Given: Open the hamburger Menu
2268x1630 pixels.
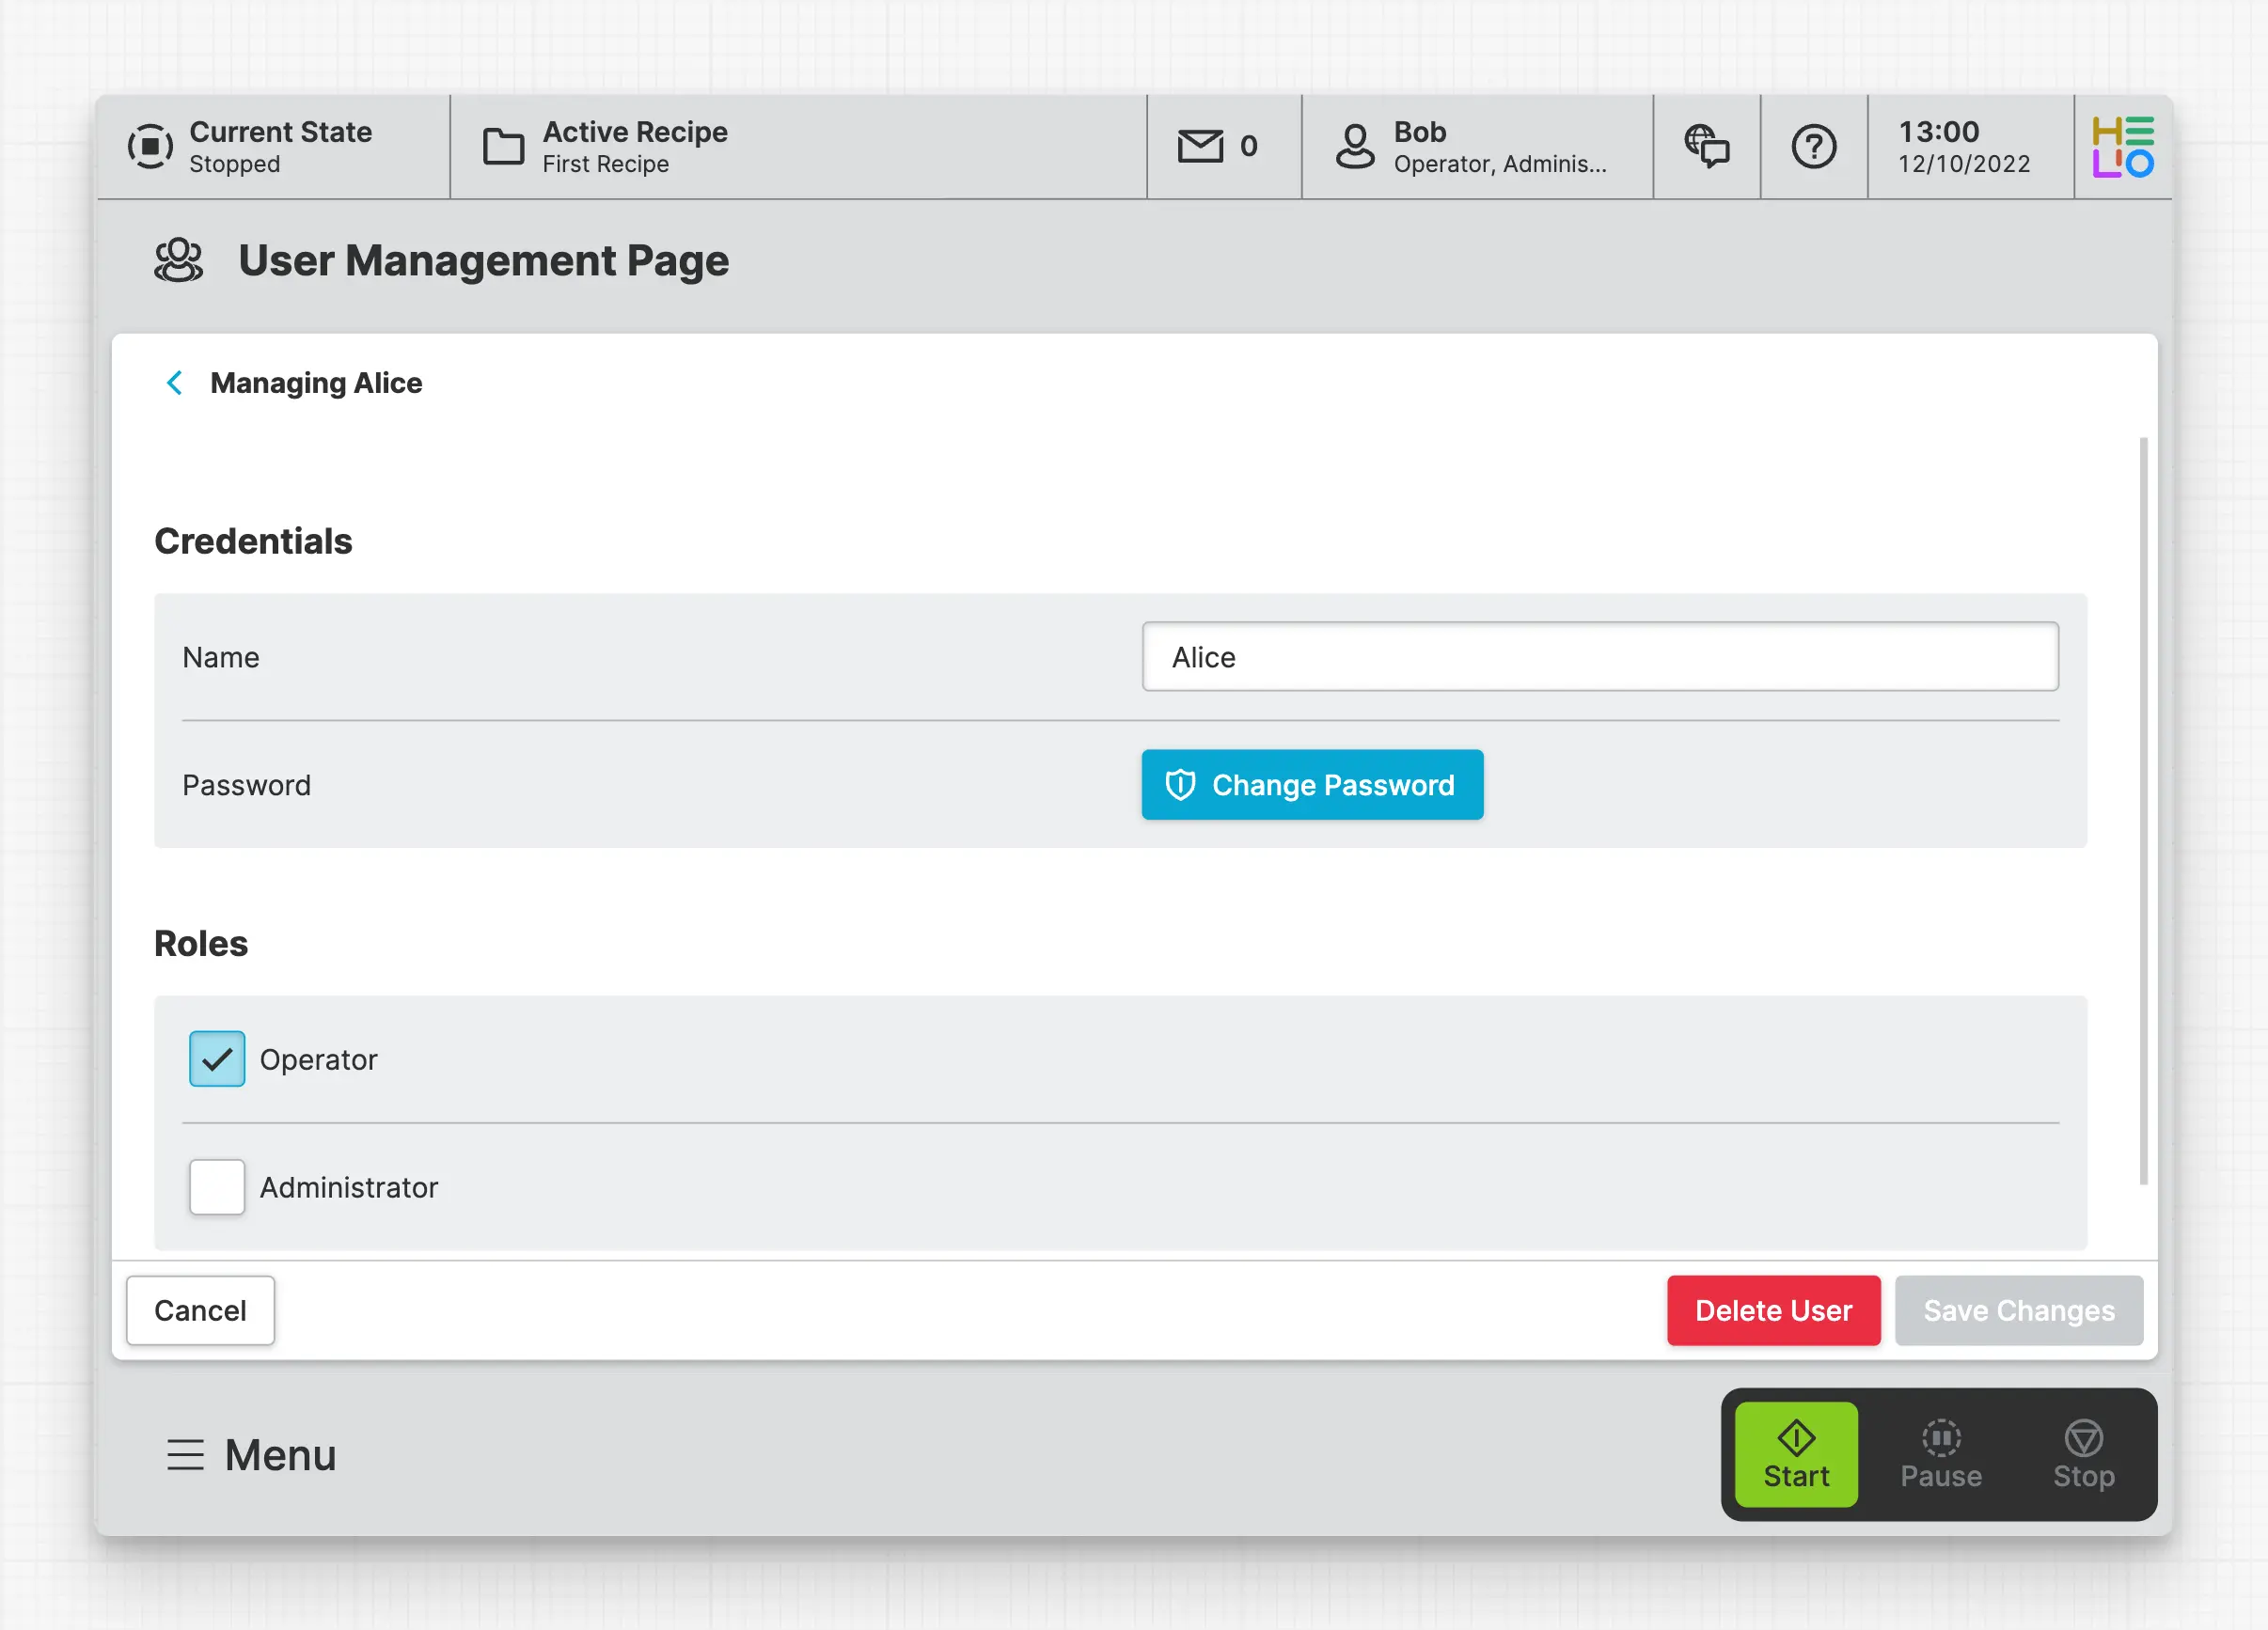Looking at the screenshot, I should (x=252, y=1455).
